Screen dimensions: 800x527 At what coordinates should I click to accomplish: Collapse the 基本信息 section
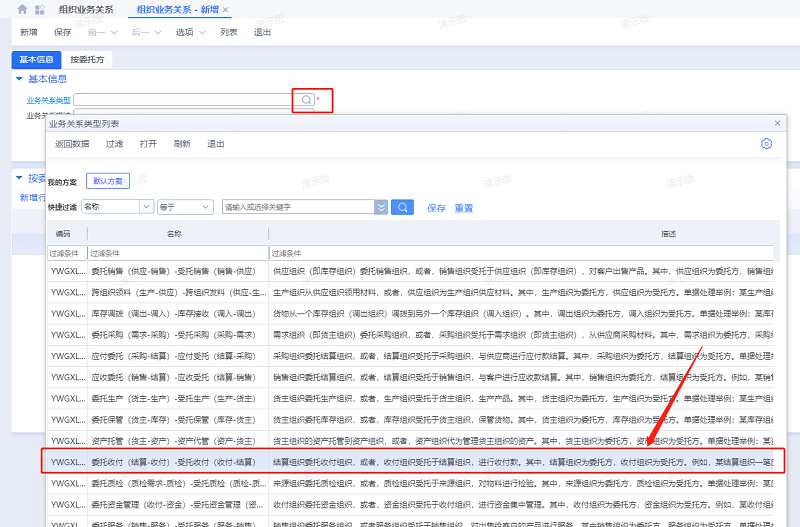click(x=19, y=79)
